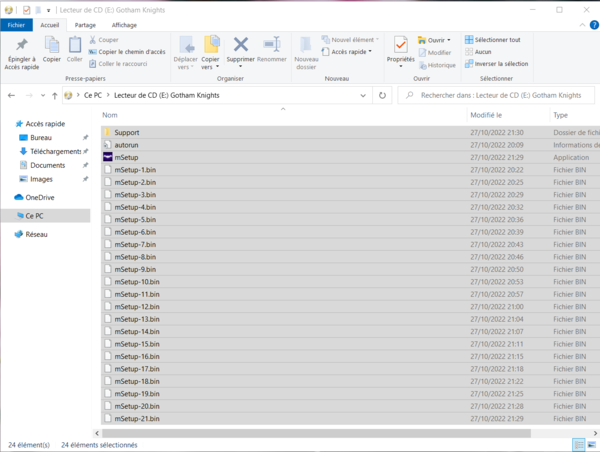The width and height of the screenshot is (600, 452).
Task: Open Copier vers dropdown
Action: (x=210, y=63)
